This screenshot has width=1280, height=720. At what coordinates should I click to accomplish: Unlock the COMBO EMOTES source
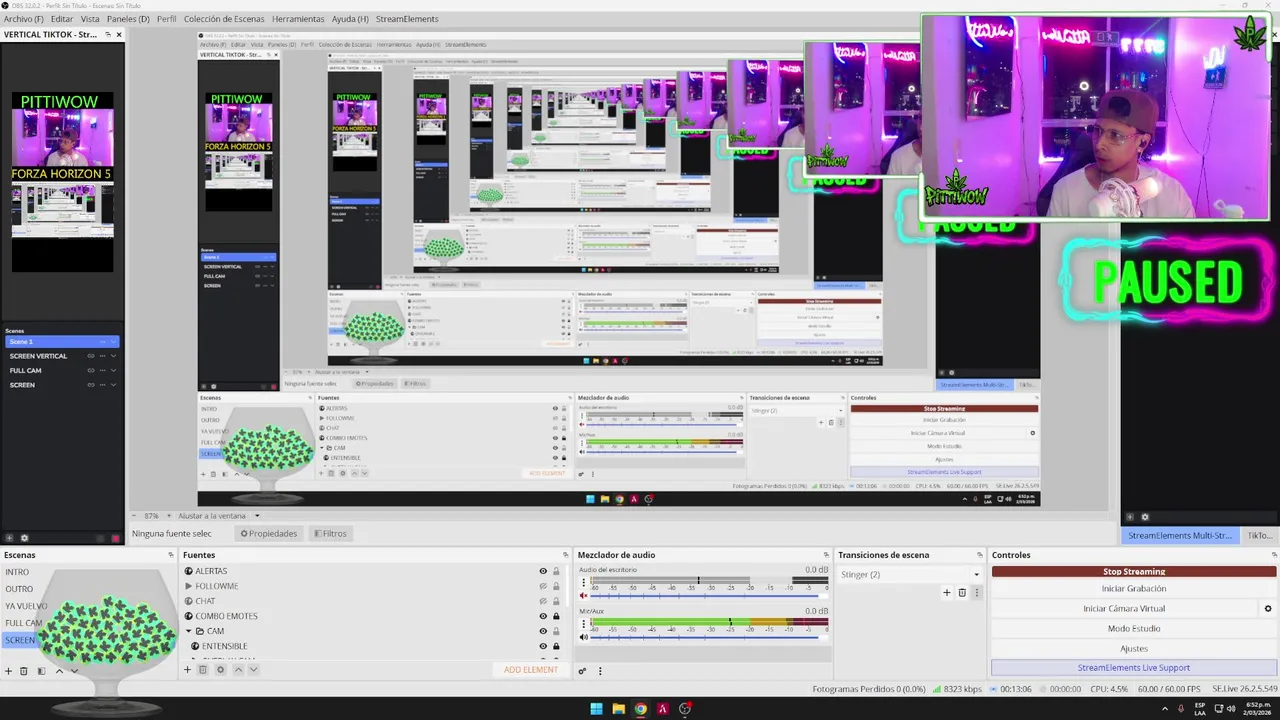[x=556, y=616]
